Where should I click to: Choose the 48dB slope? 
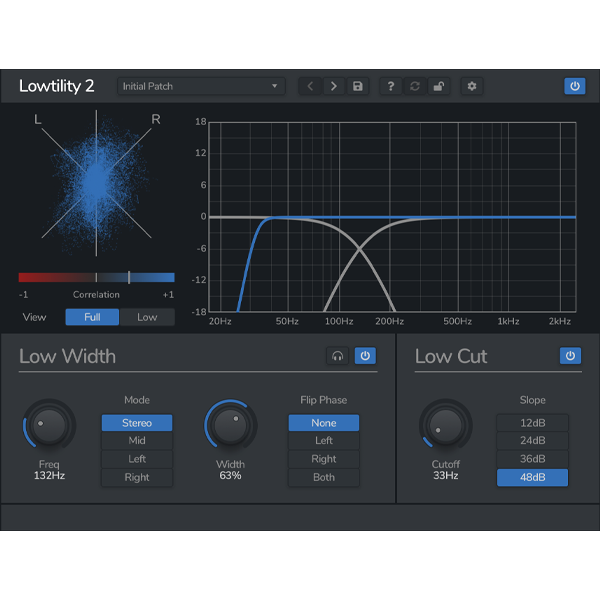coord(532,477)
